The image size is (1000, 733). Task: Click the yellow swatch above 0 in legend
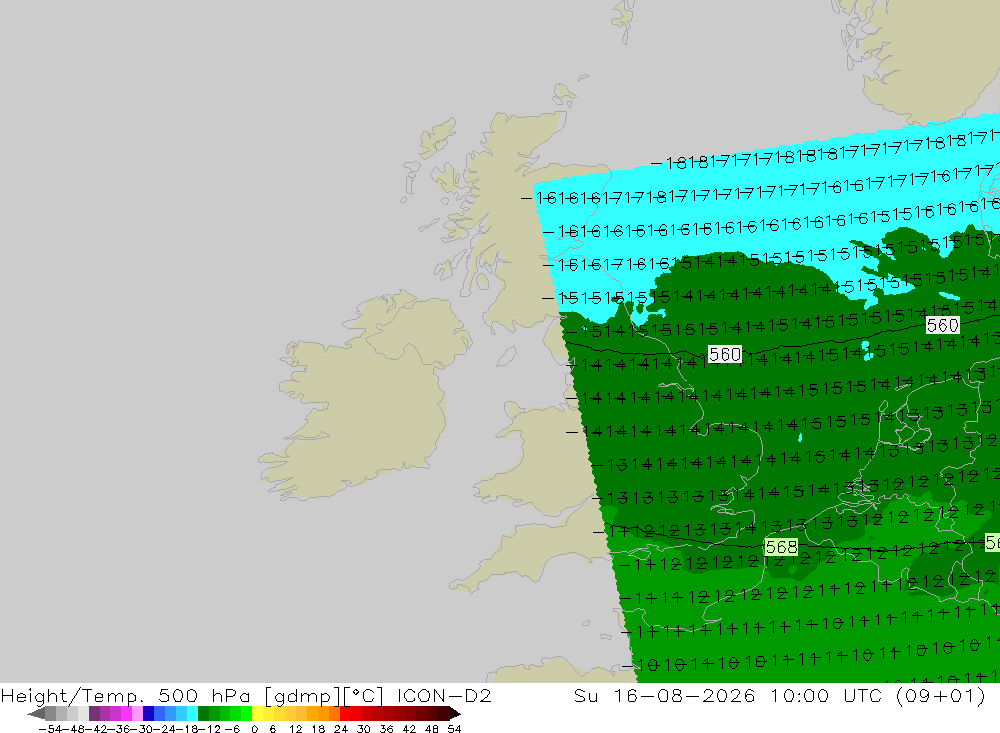tap(258, 713)
